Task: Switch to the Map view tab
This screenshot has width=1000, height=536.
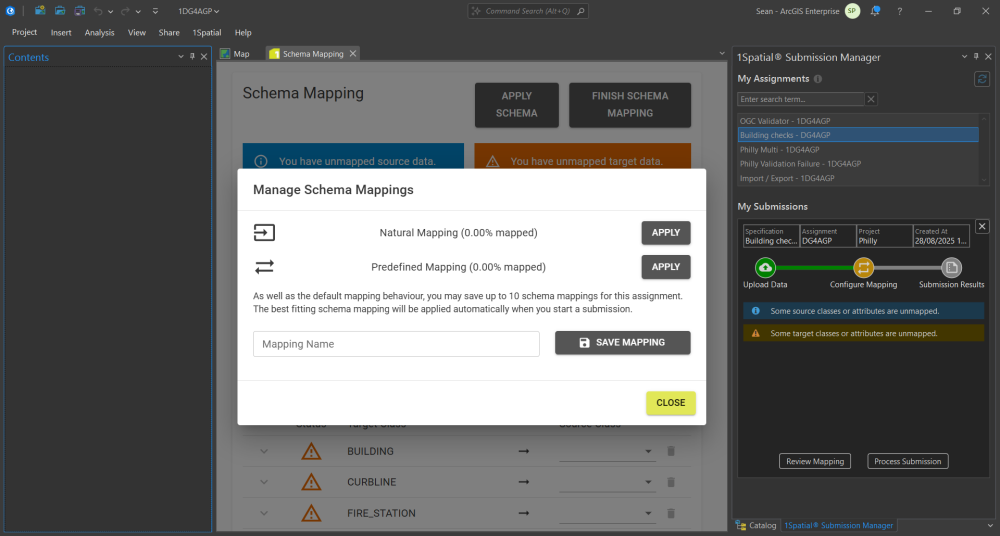Action: 235,54
